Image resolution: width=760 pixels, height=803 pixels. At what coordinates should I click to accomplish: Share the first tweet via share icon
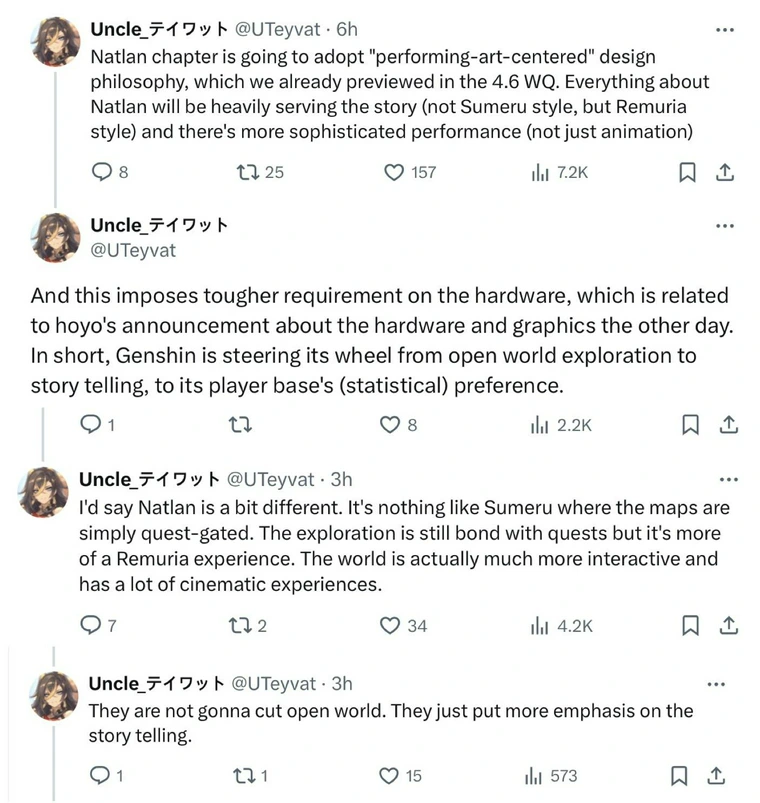coord(725,172)
